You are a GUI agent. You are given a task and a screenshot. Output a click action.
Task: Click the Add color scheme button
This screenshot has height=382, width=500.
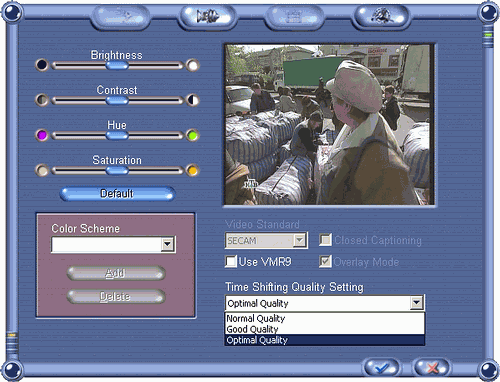(x=116, y=273)
